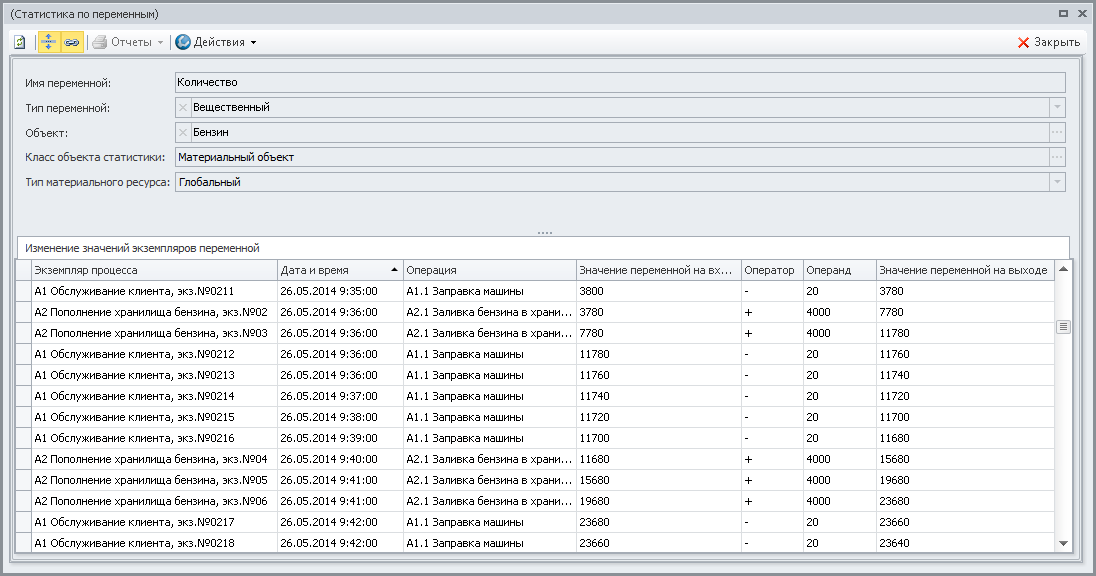Toggle the yellow vertical-arrows split toolbar button
This screenshot has width=1096, height=576.
tap(48, 42)
